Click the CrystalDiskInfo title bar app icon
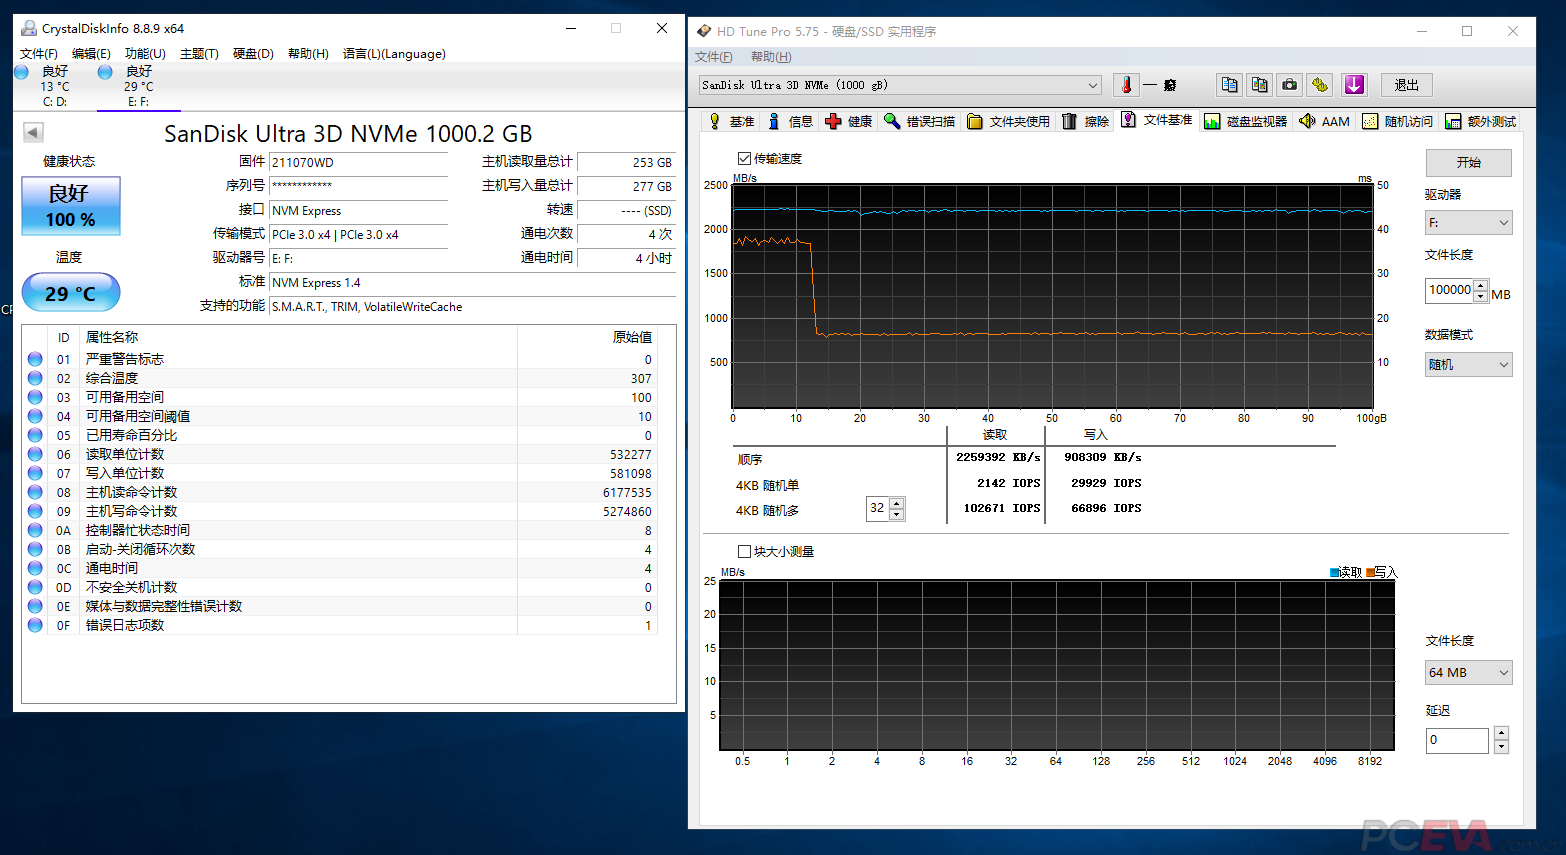 [29, 28]
